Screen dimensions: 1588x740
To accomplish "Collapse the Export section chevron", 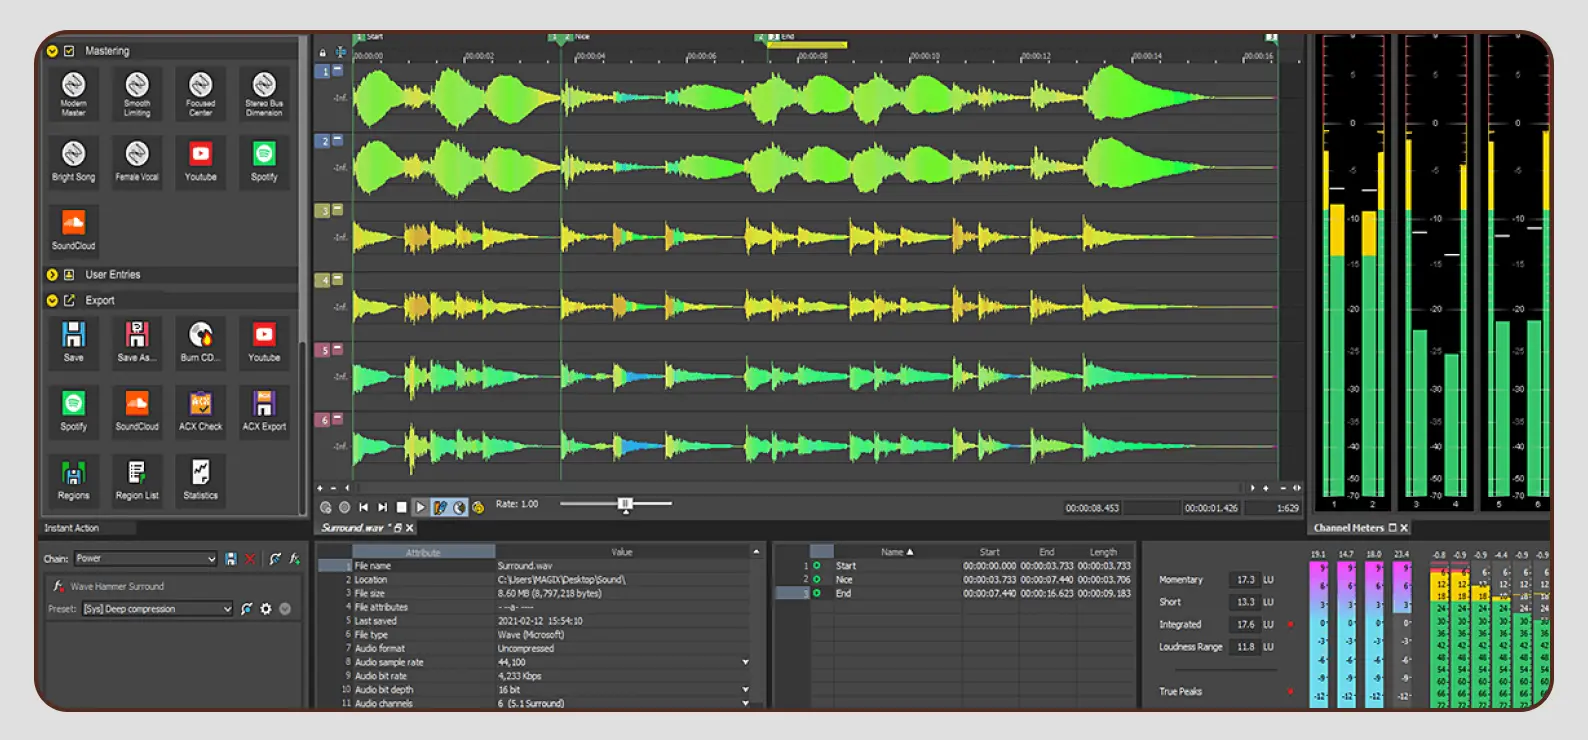I will coord(52,300).
